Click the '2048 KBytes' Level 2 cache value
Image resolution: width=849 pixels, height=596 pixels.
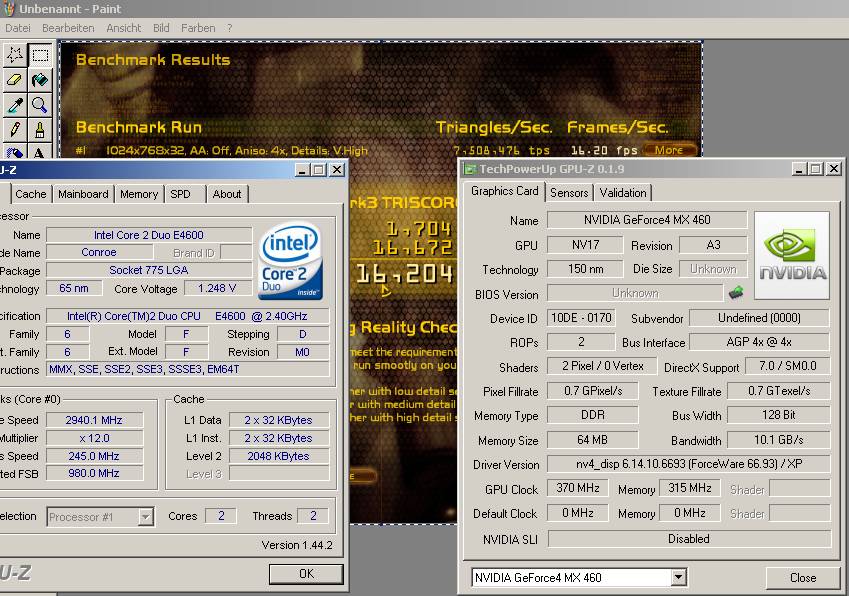[279, 456]
